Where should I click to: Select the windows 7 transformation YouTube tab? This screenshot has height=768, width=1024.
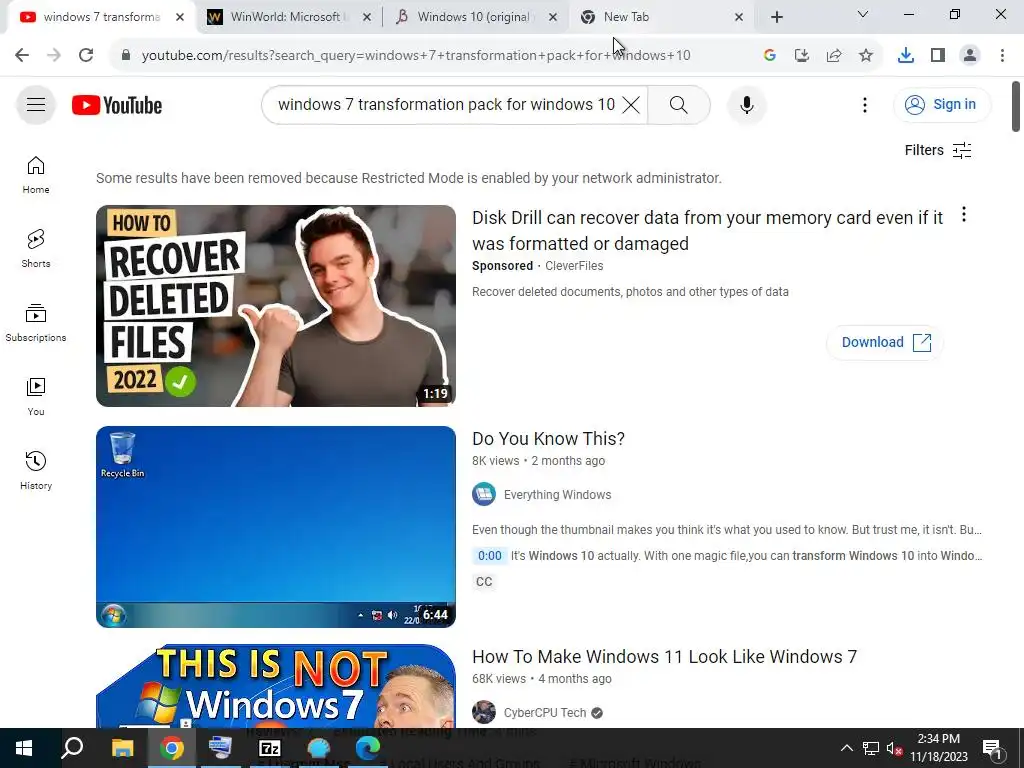coord(101,17)
